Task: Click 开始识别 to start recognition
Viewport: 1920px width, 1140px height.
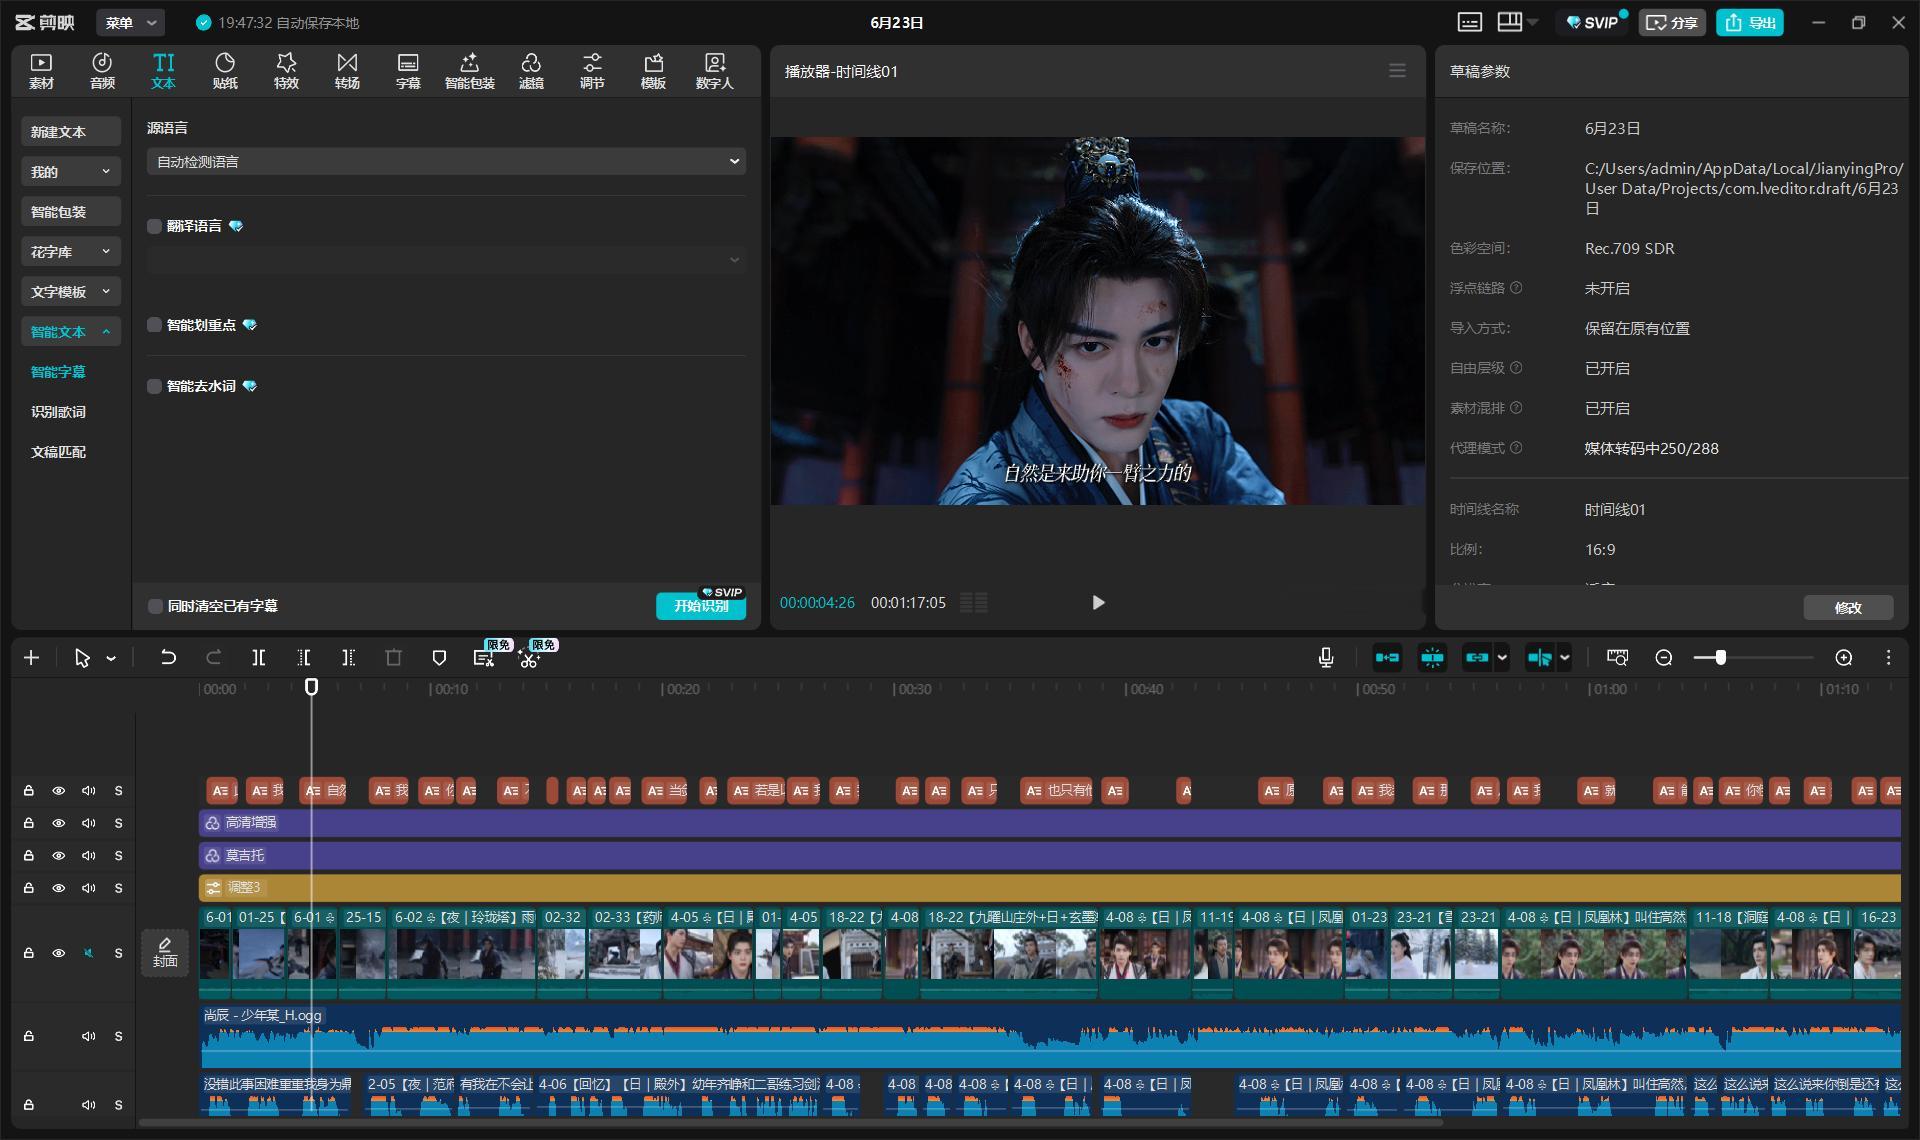Action: click(701, 606)
